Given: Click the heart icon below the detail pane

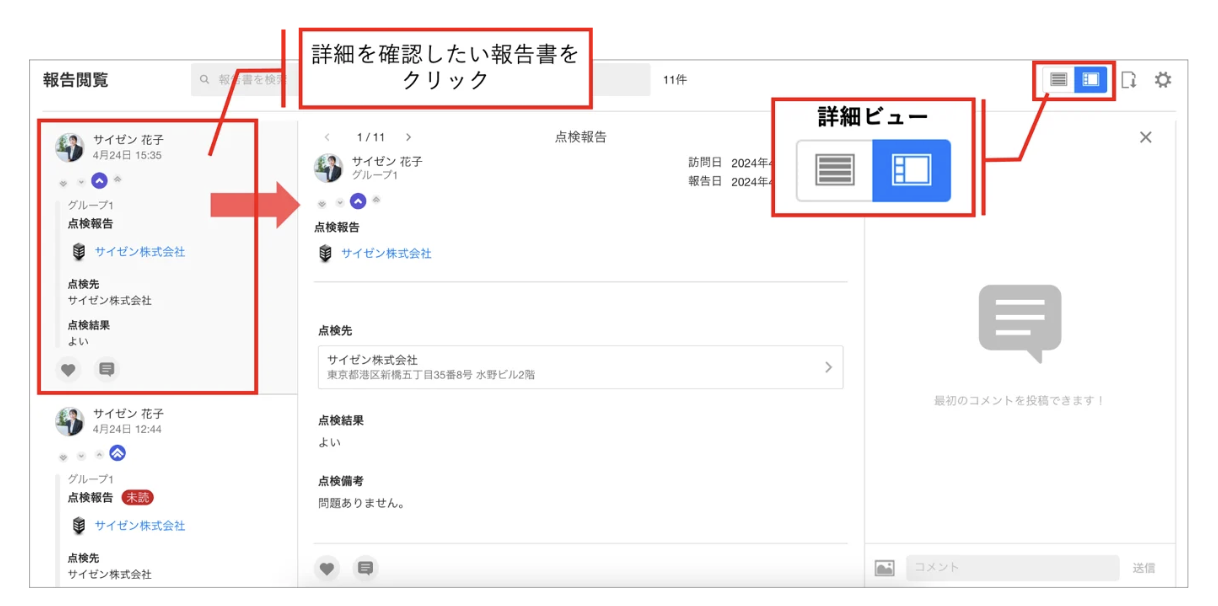Looking at the screenshot, I should pyautogui.click(x=327, y=569).
